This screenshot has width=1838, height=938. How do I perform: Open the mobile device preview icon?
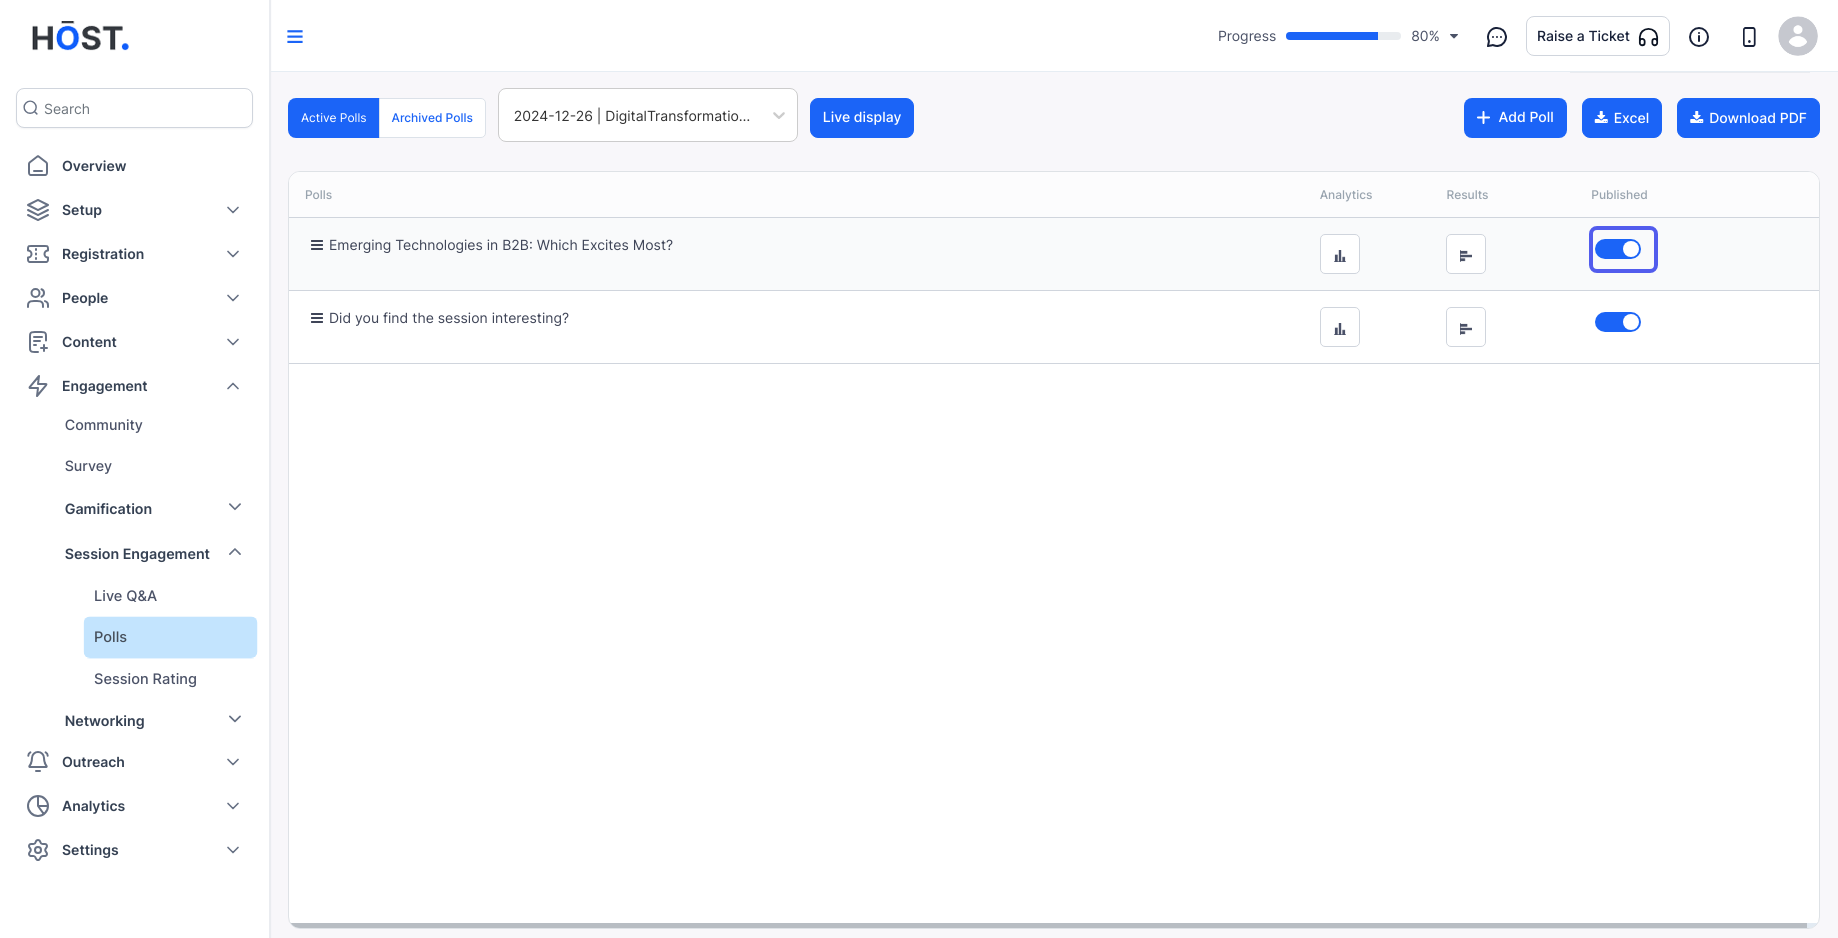[x=1749, y=37]
